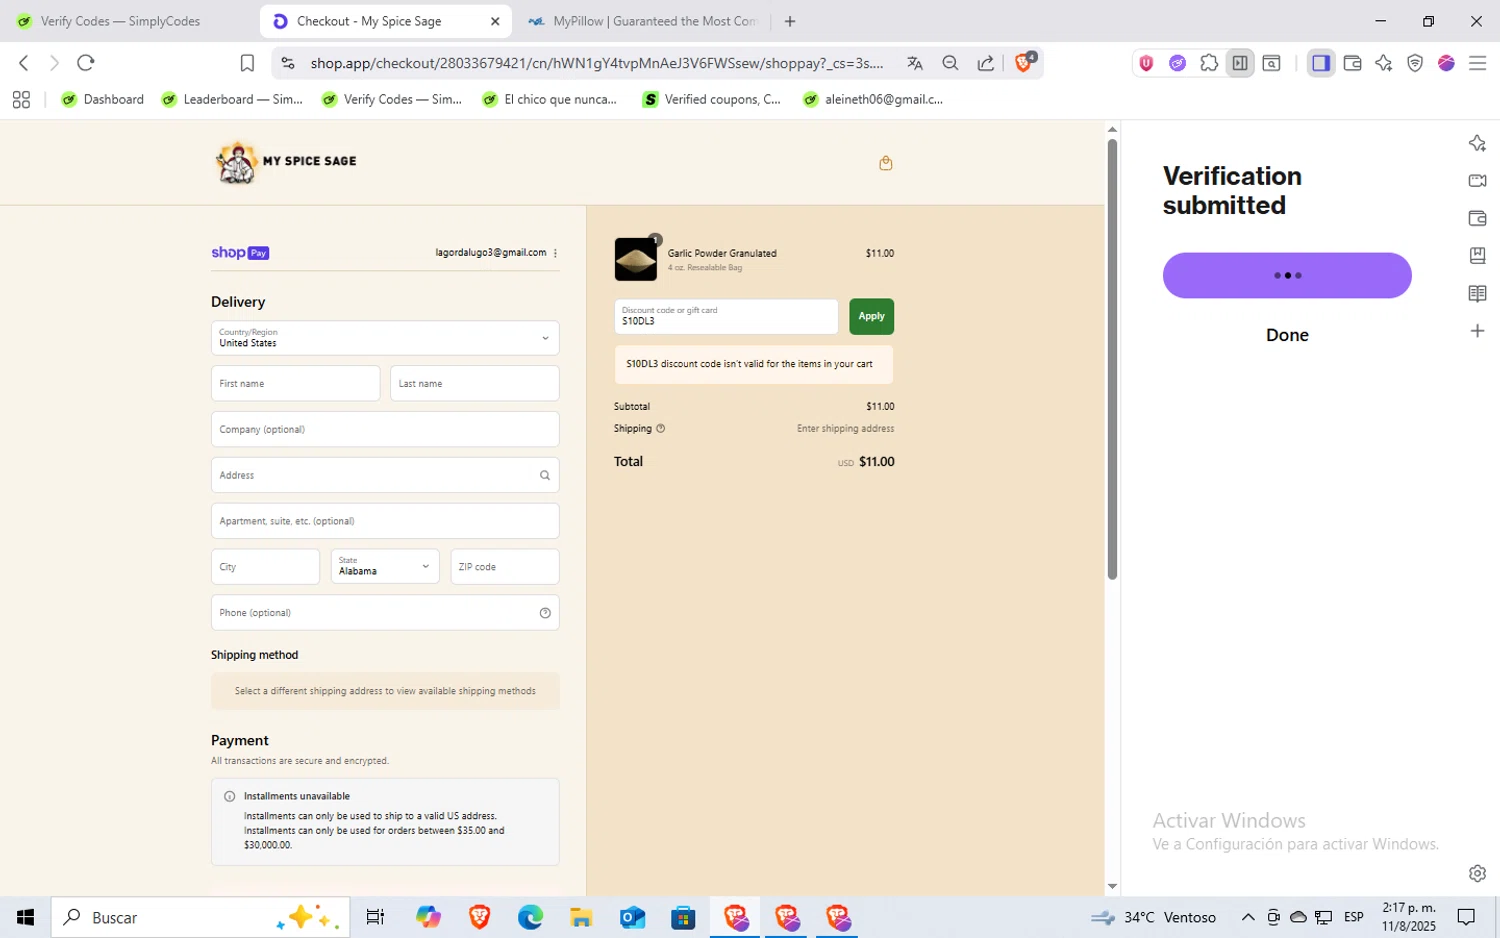Screen dimensions: 1500x938
Task: Bookmark this page icon
Action: click(x=247, y=63)
